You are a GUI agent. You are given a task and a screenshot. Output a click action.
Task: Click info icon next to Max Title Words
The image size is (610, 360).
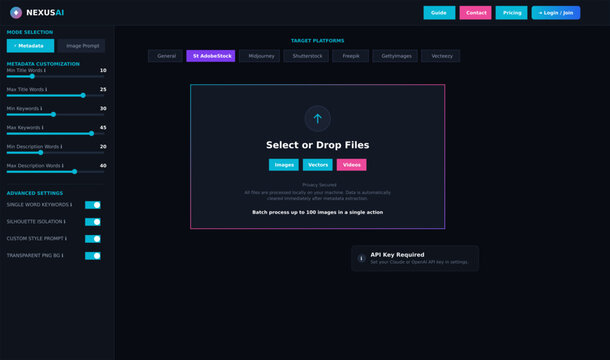(x=46, y=90)
